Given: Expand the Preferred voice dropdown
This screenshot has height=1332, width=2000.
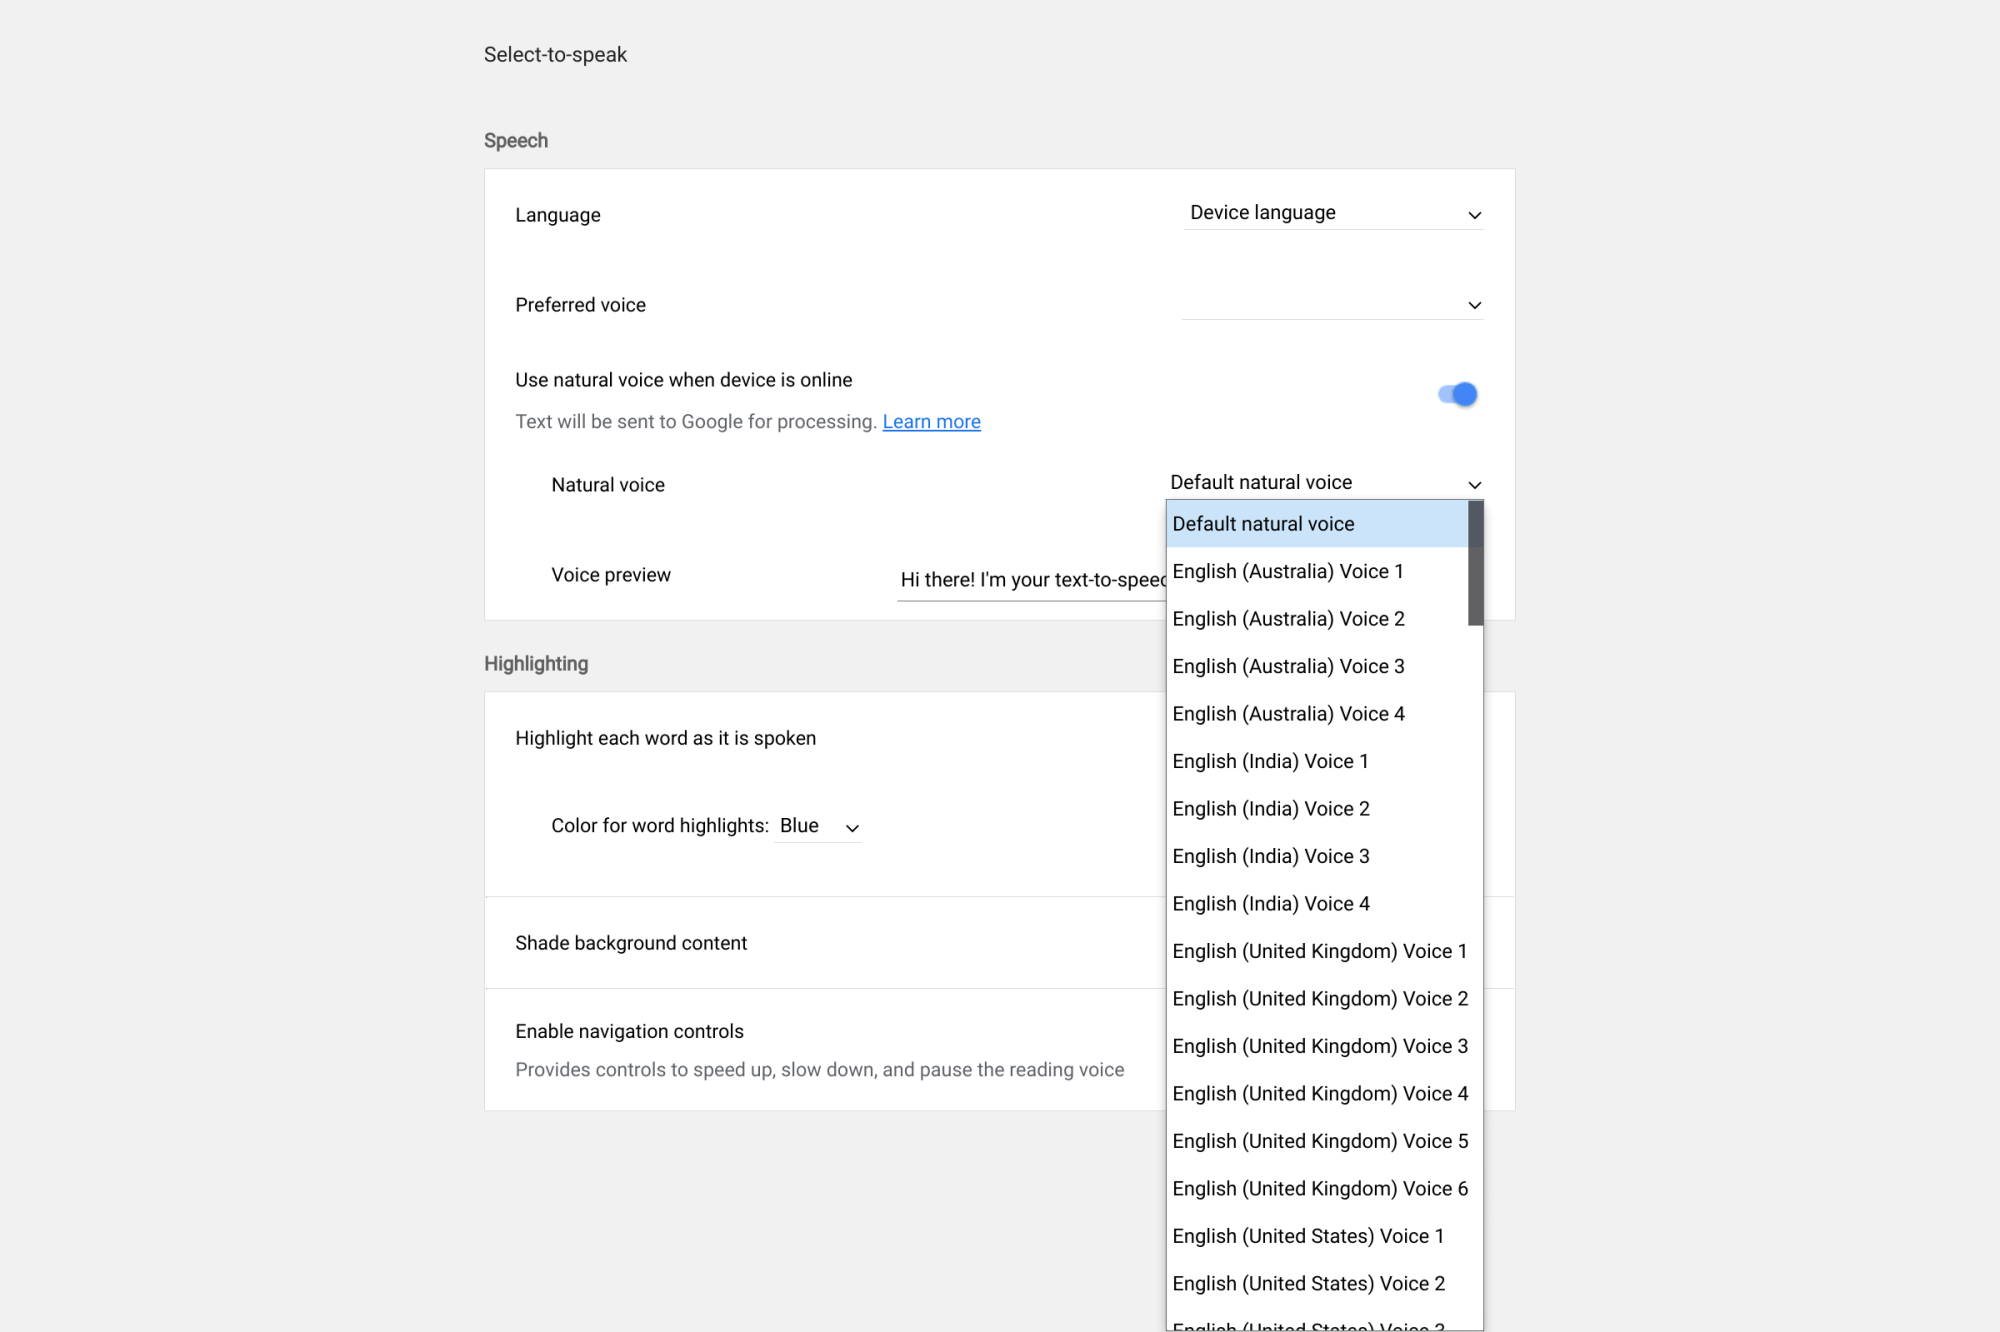Looking at the screenshot, I should (1333, 305).
